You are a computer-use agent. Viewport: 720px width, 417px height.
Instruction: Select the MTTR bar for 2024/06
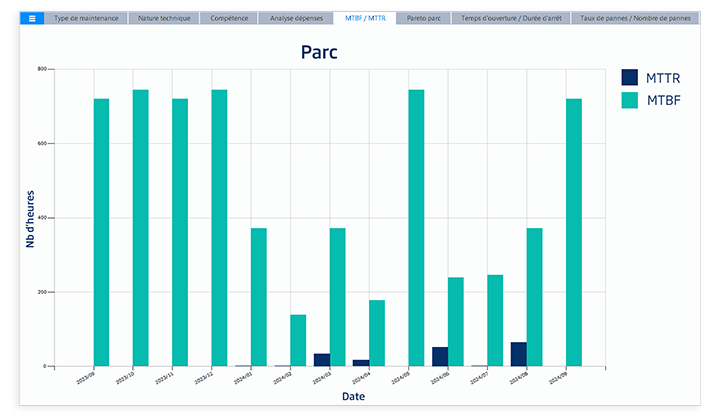(x=440, y=357)
